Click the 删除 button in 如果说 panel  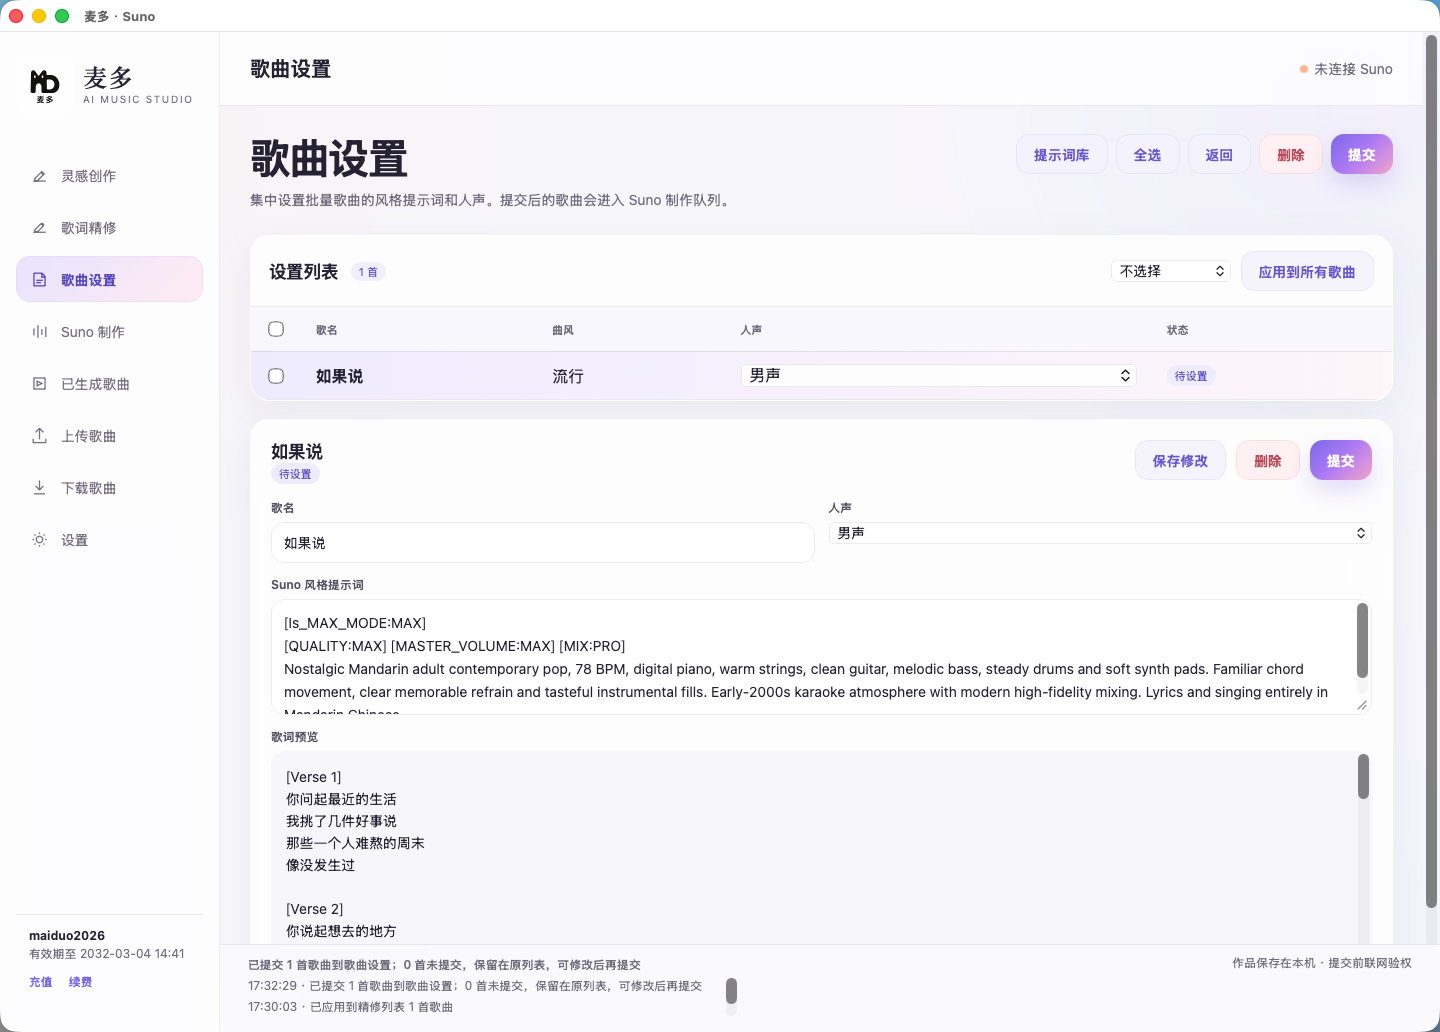point(1268,461)
